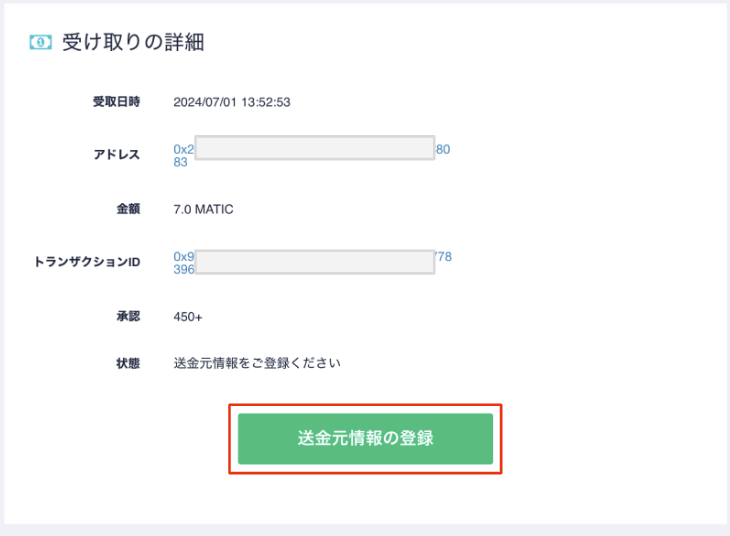This screenshot has height=536, width=730.
Task: Click the 金額 label
Action: [x=128, y=209]
